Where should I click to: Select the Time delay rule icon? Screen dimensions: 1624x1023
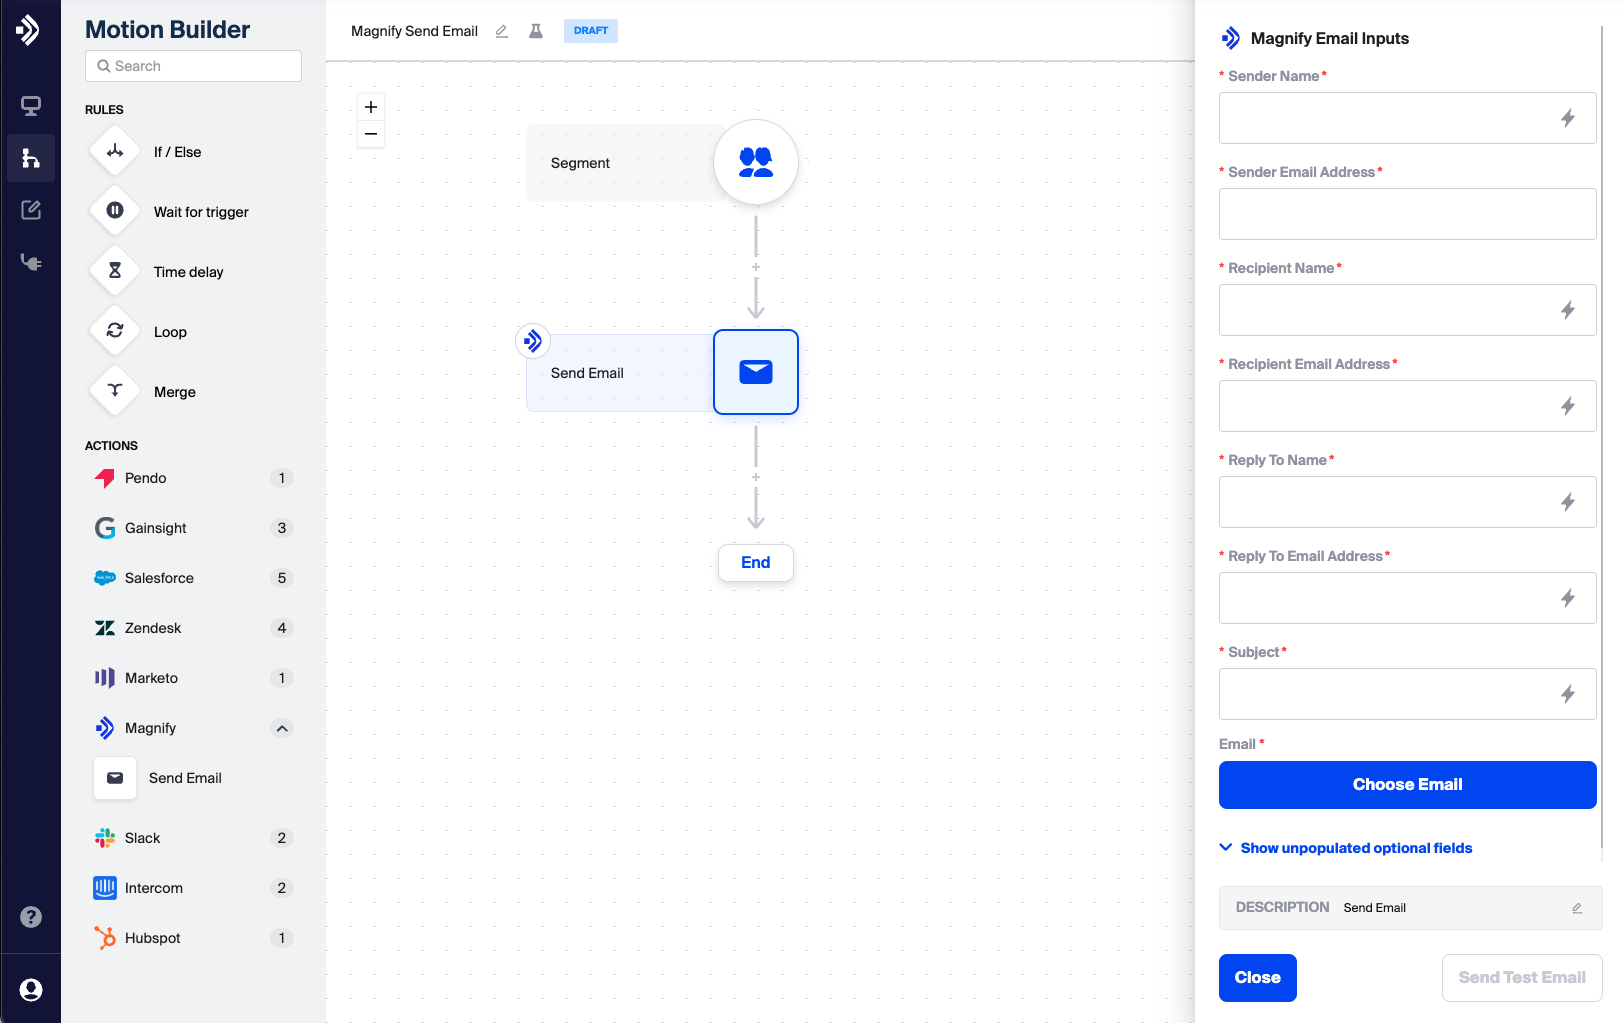[x=114, y=271]
